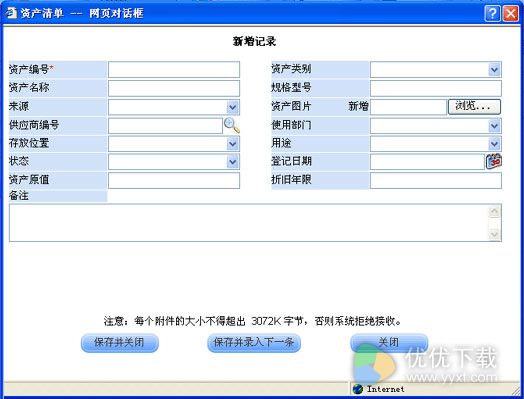Expand the 资产类别 dropdown
This screenshot has width=524, height=399.
[x=494, y=70]
